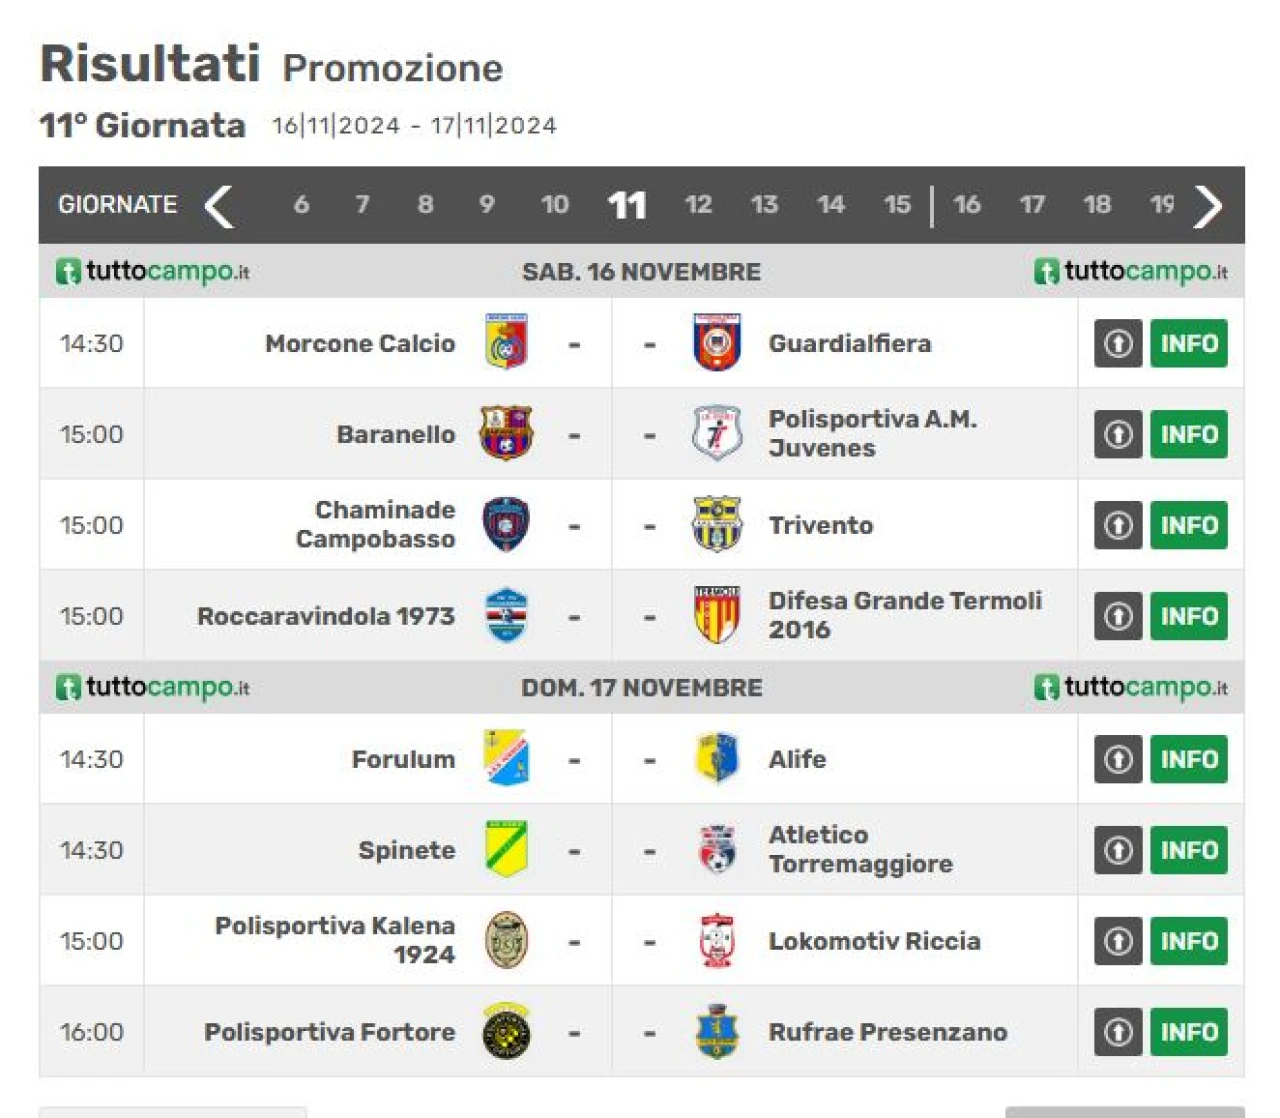Viewport: 1280px width, 1118px height.
Task: Select the Trivento team crest
Action: (x=717, y=524)
